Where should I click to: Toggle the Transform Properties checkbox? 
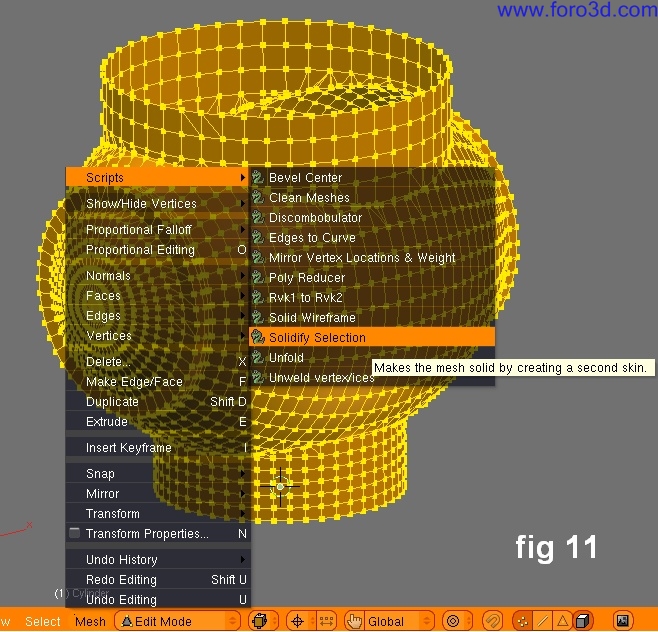(x=75, y=533)
